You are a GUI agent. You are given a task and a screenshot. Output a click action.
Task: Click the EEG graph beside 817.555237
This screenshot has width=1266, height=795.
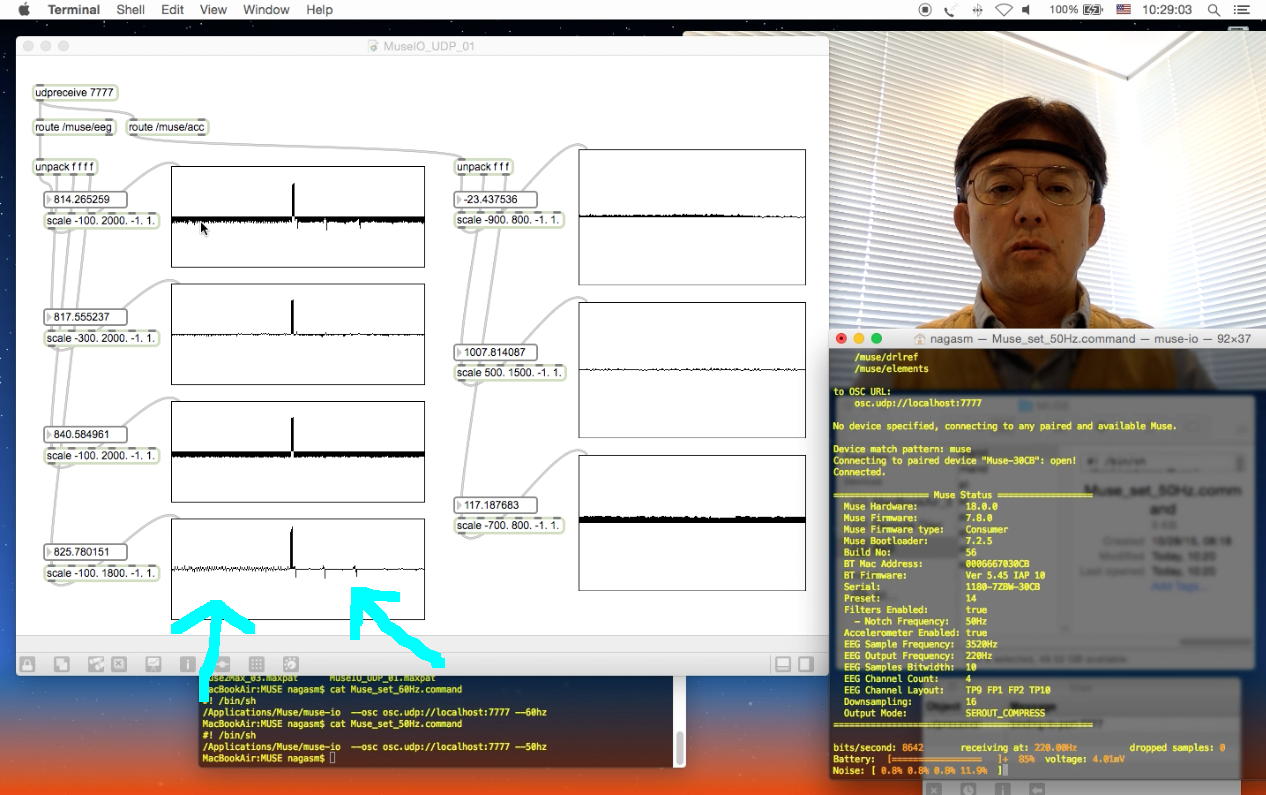pyautogui.click(x=298, y=334)
